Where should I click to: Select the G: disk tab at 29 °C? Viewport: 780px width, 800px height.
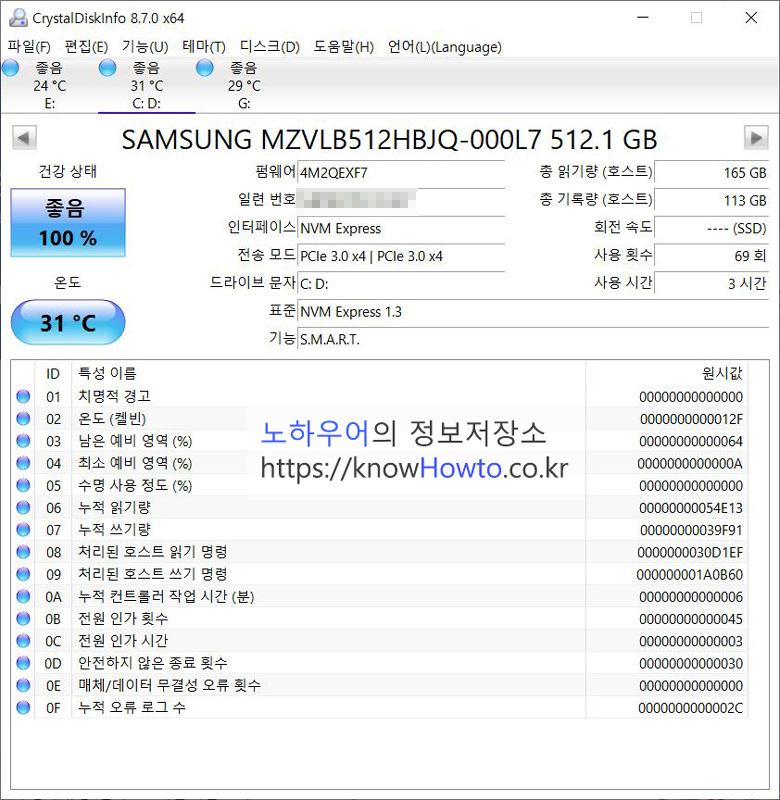click(244, 85)
